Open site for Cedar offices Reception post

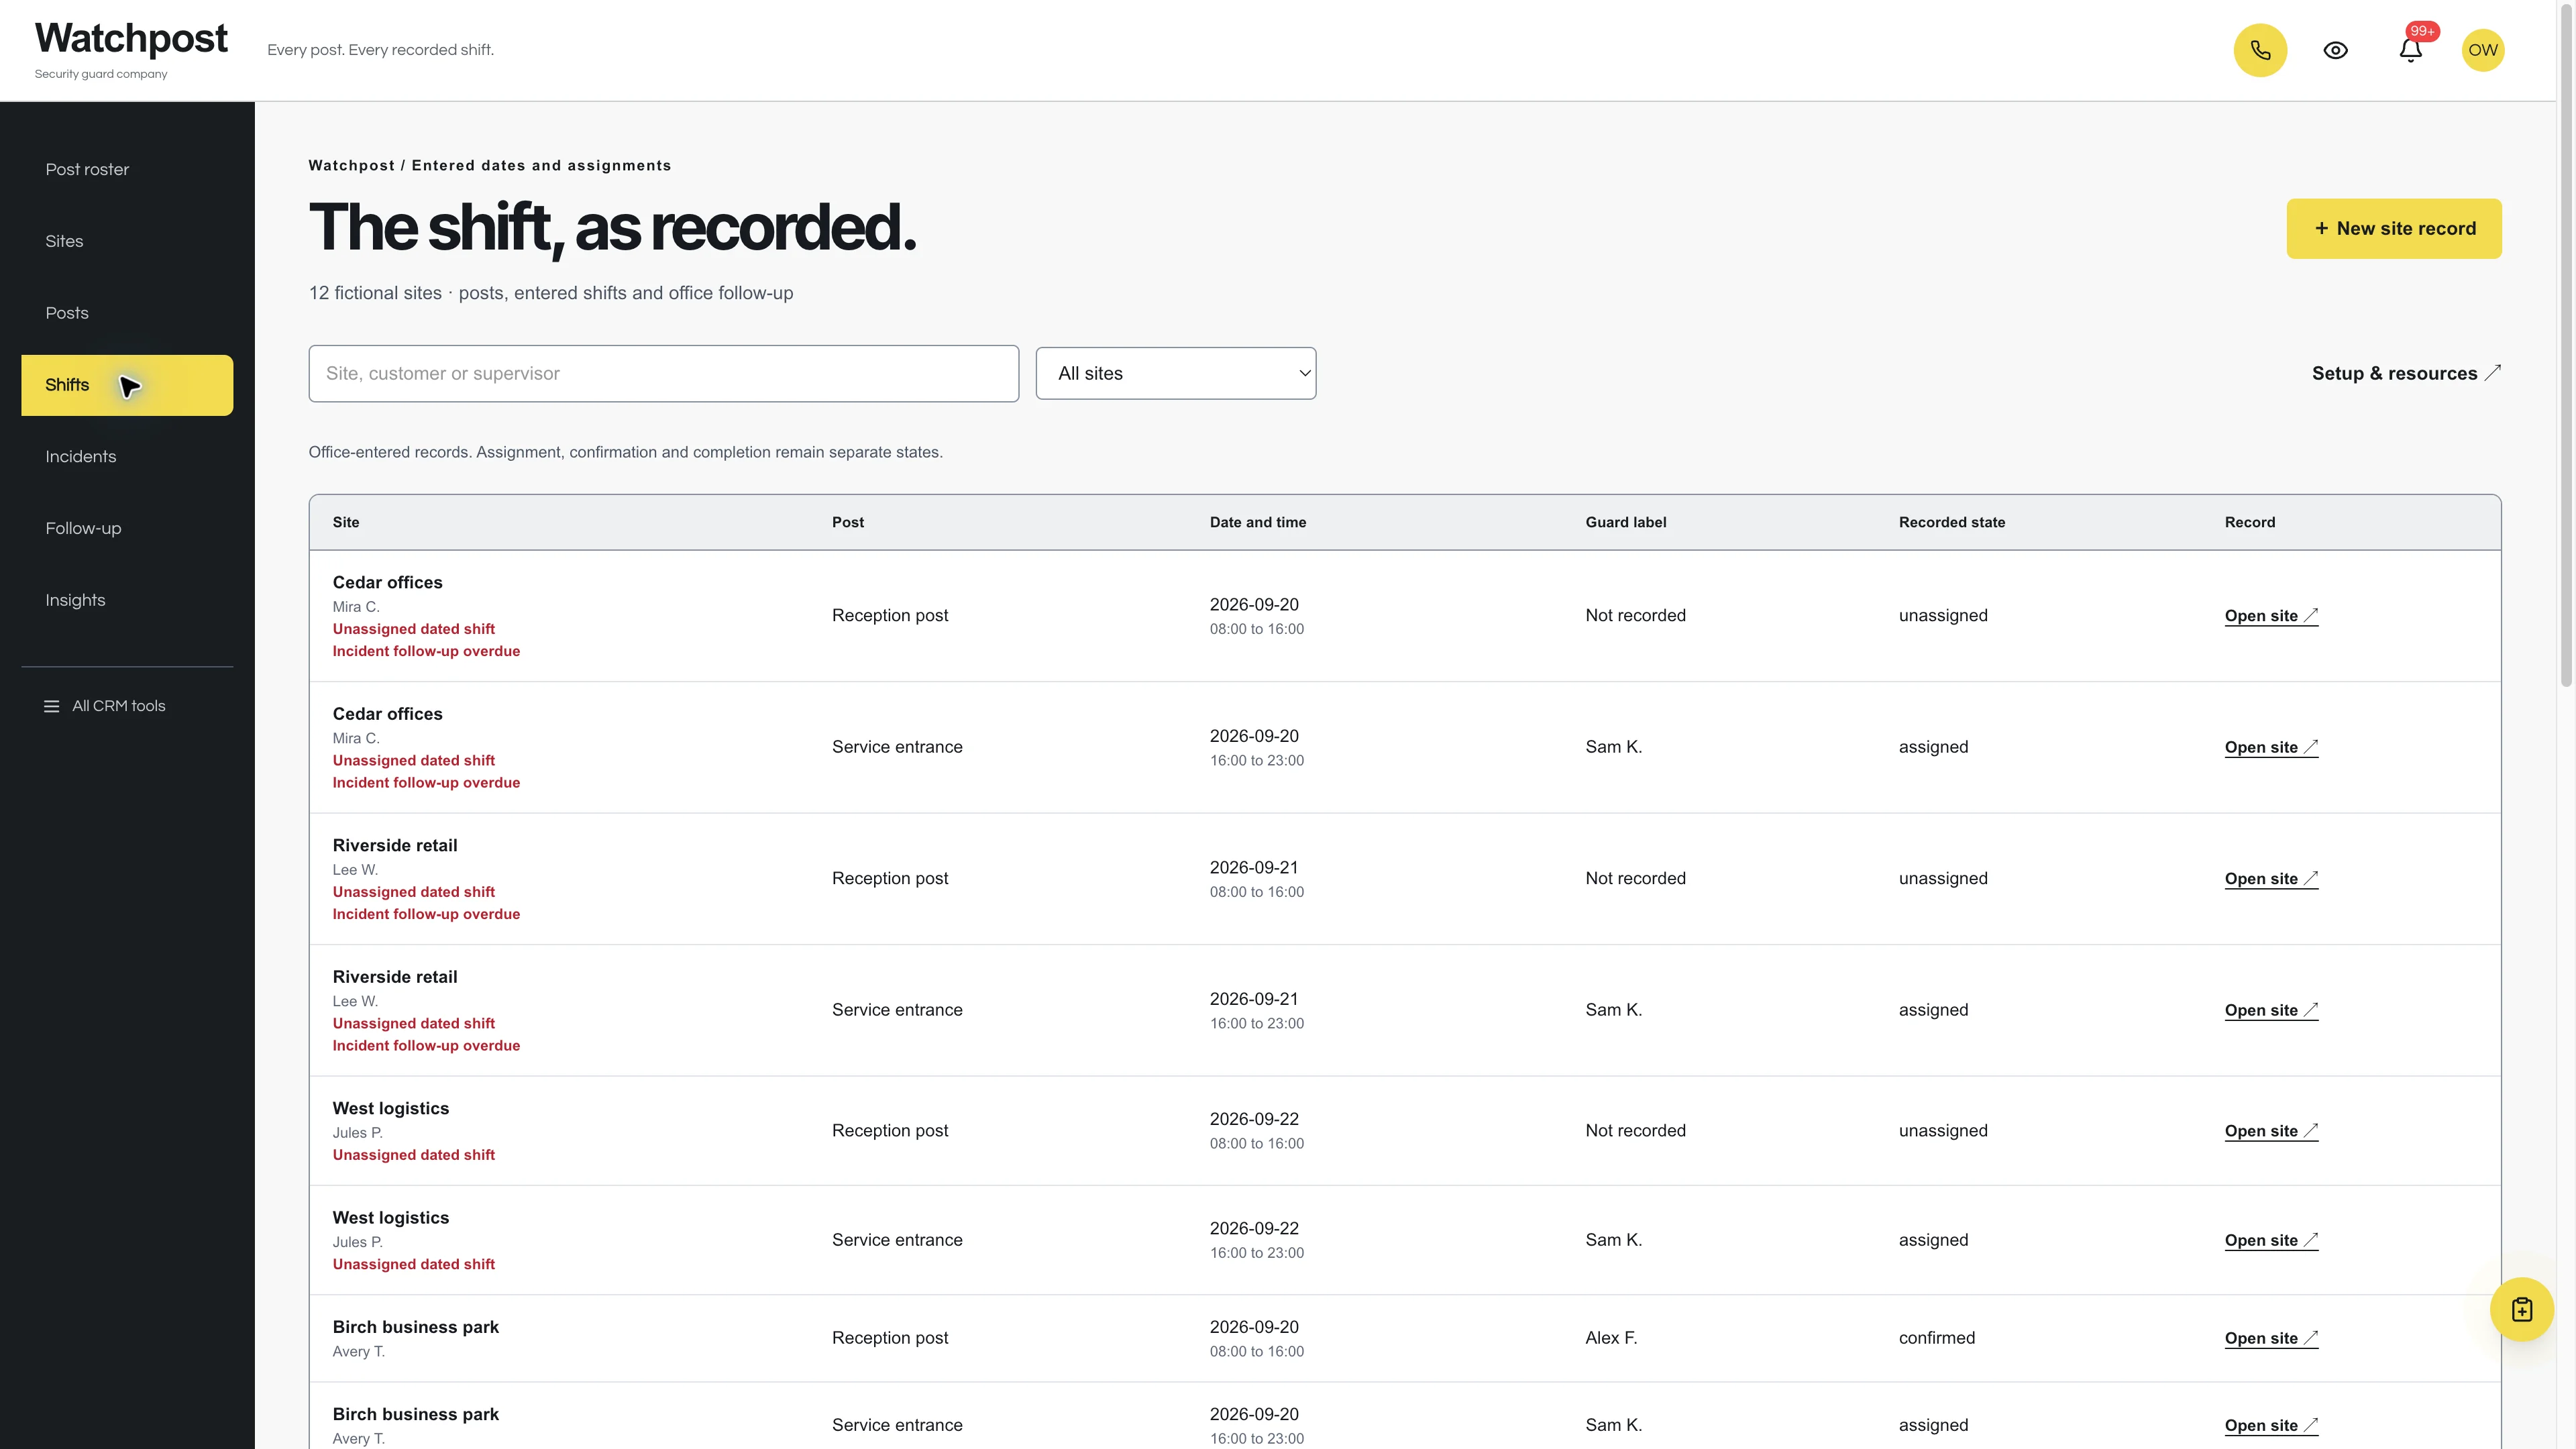pyautogui.click(x=2271, y=616)
